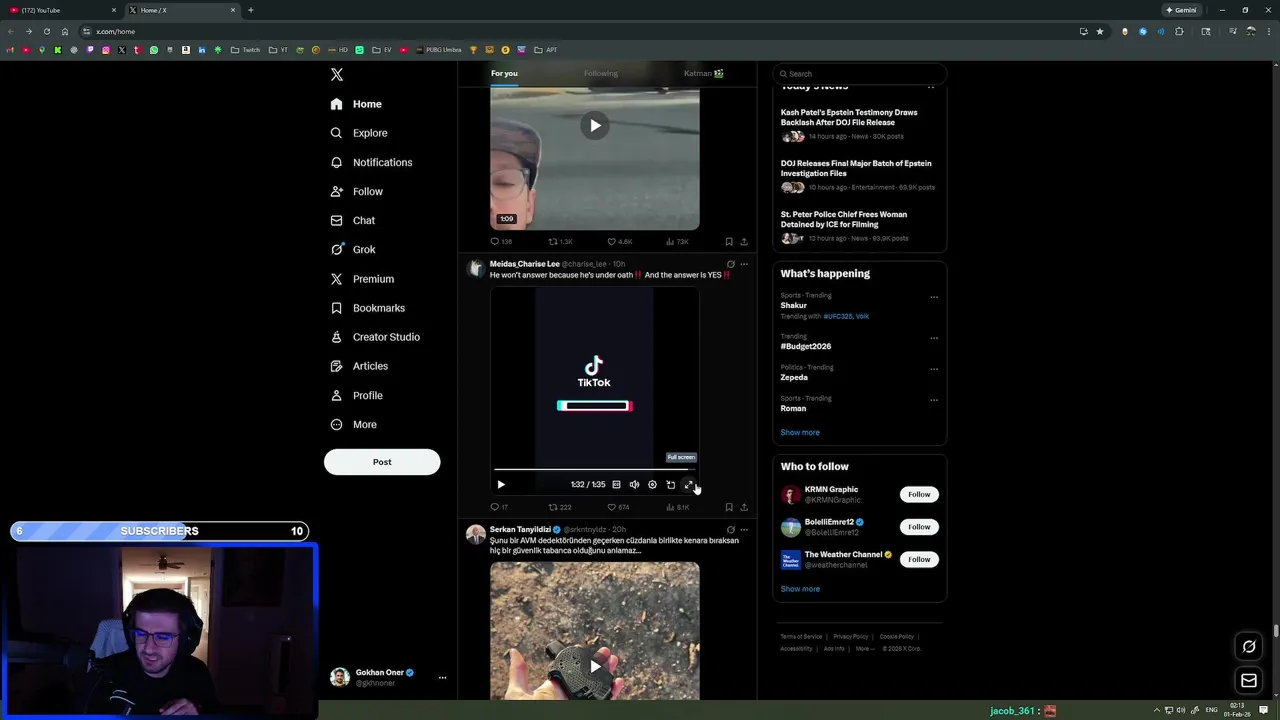Play the TikTok video with play control
This screenshot has height=720, width=1280.
pos(501,485)
